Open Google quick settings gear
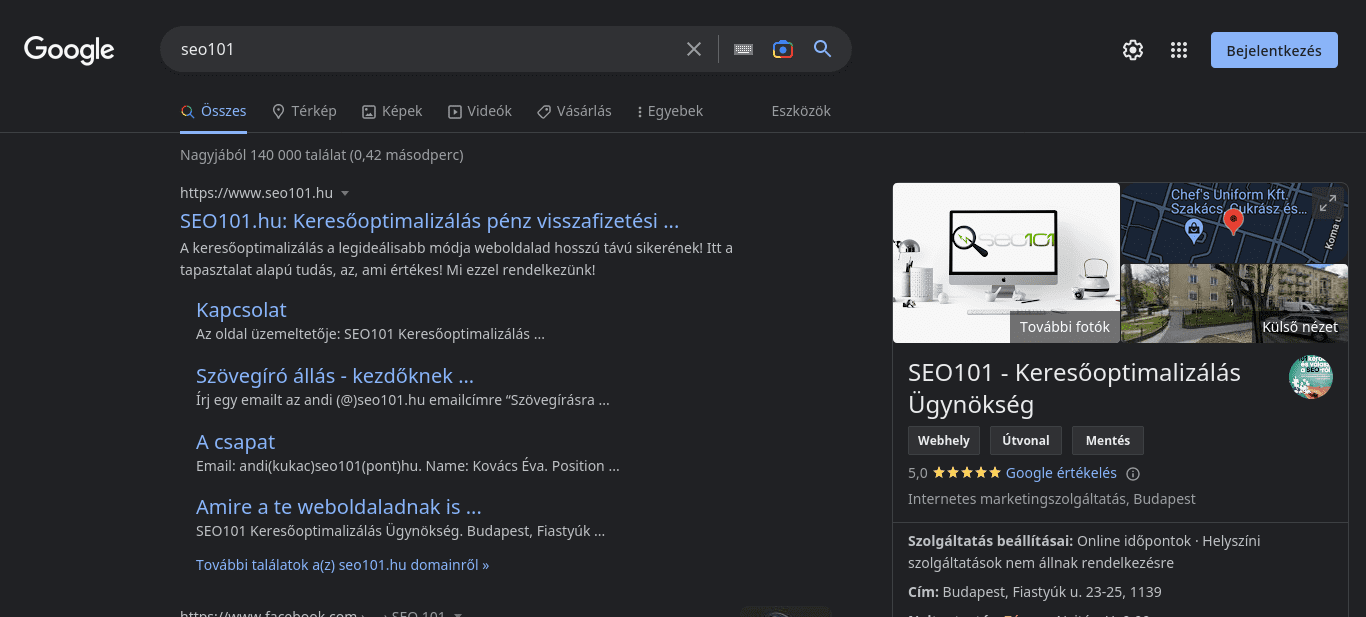This screenshot has width=1366, height=617. pos(1132,49)
